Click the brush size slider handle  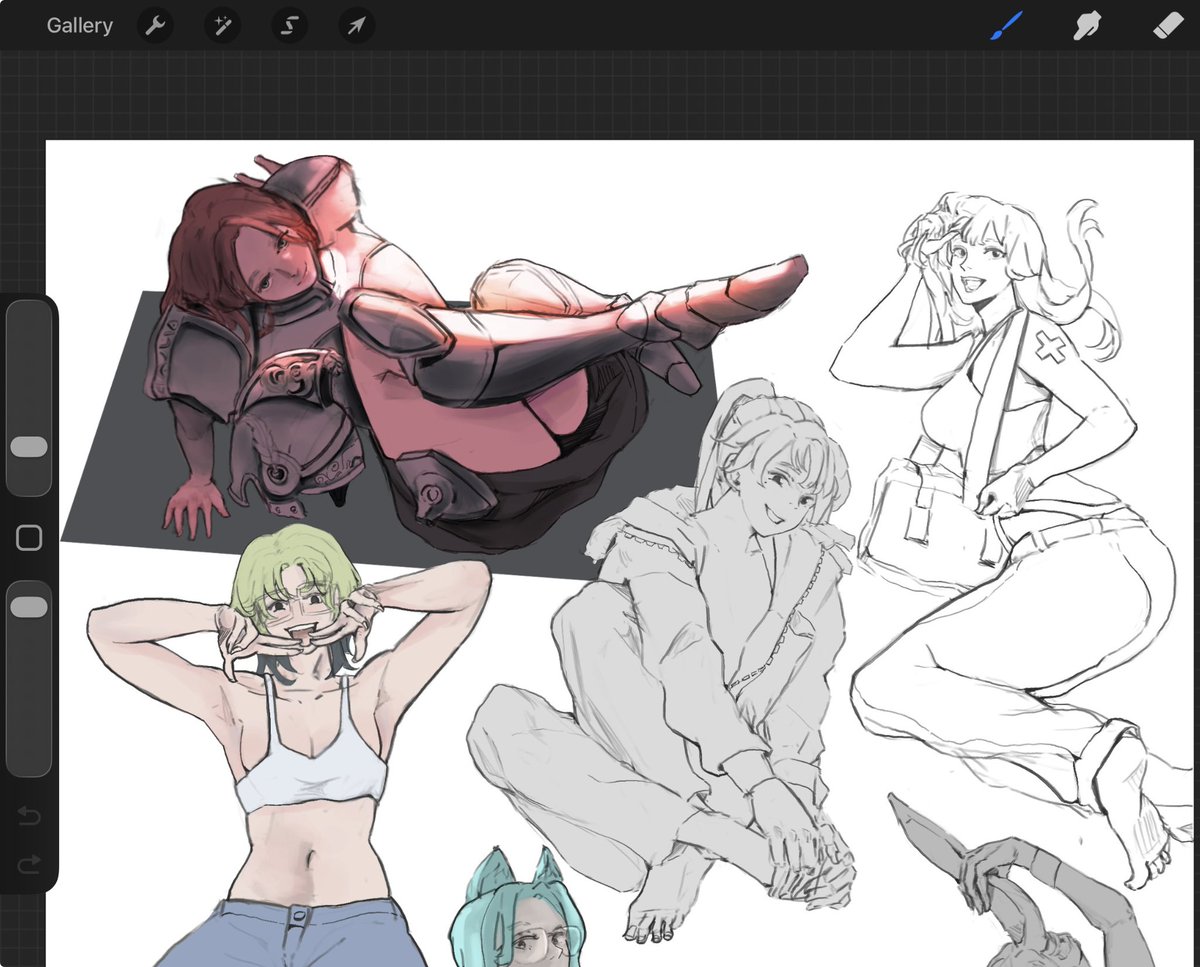[x=29, y=447]
